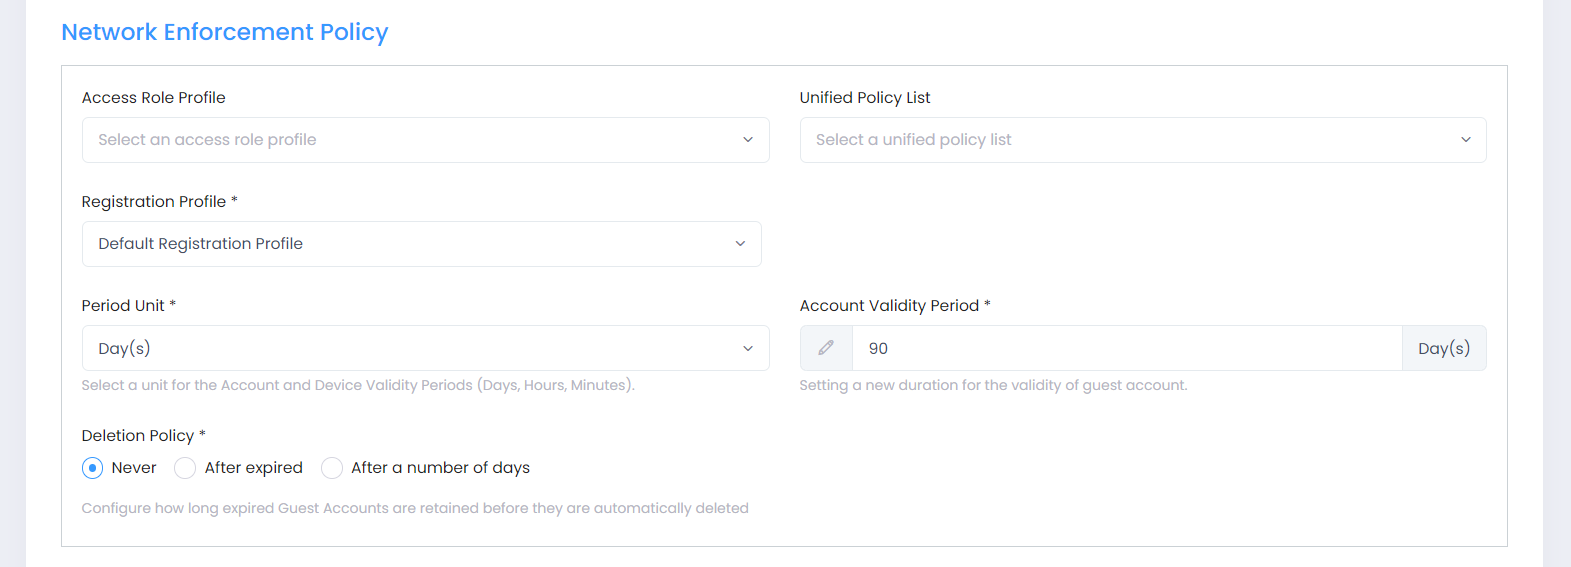
Task: Click the Unified Policy List label text
Action: (x=865, y=98)
